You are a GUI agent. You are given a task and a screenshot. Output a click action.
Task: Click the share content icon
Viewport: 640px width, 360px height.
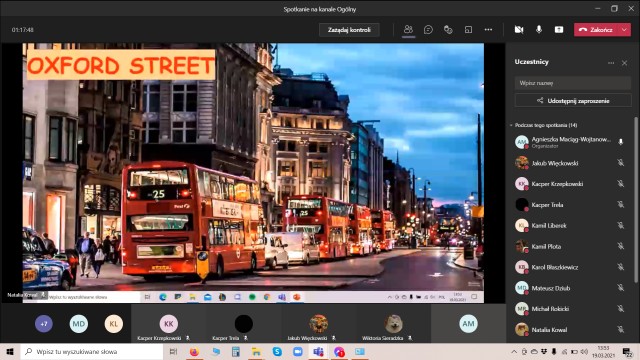tap(559, 29)
